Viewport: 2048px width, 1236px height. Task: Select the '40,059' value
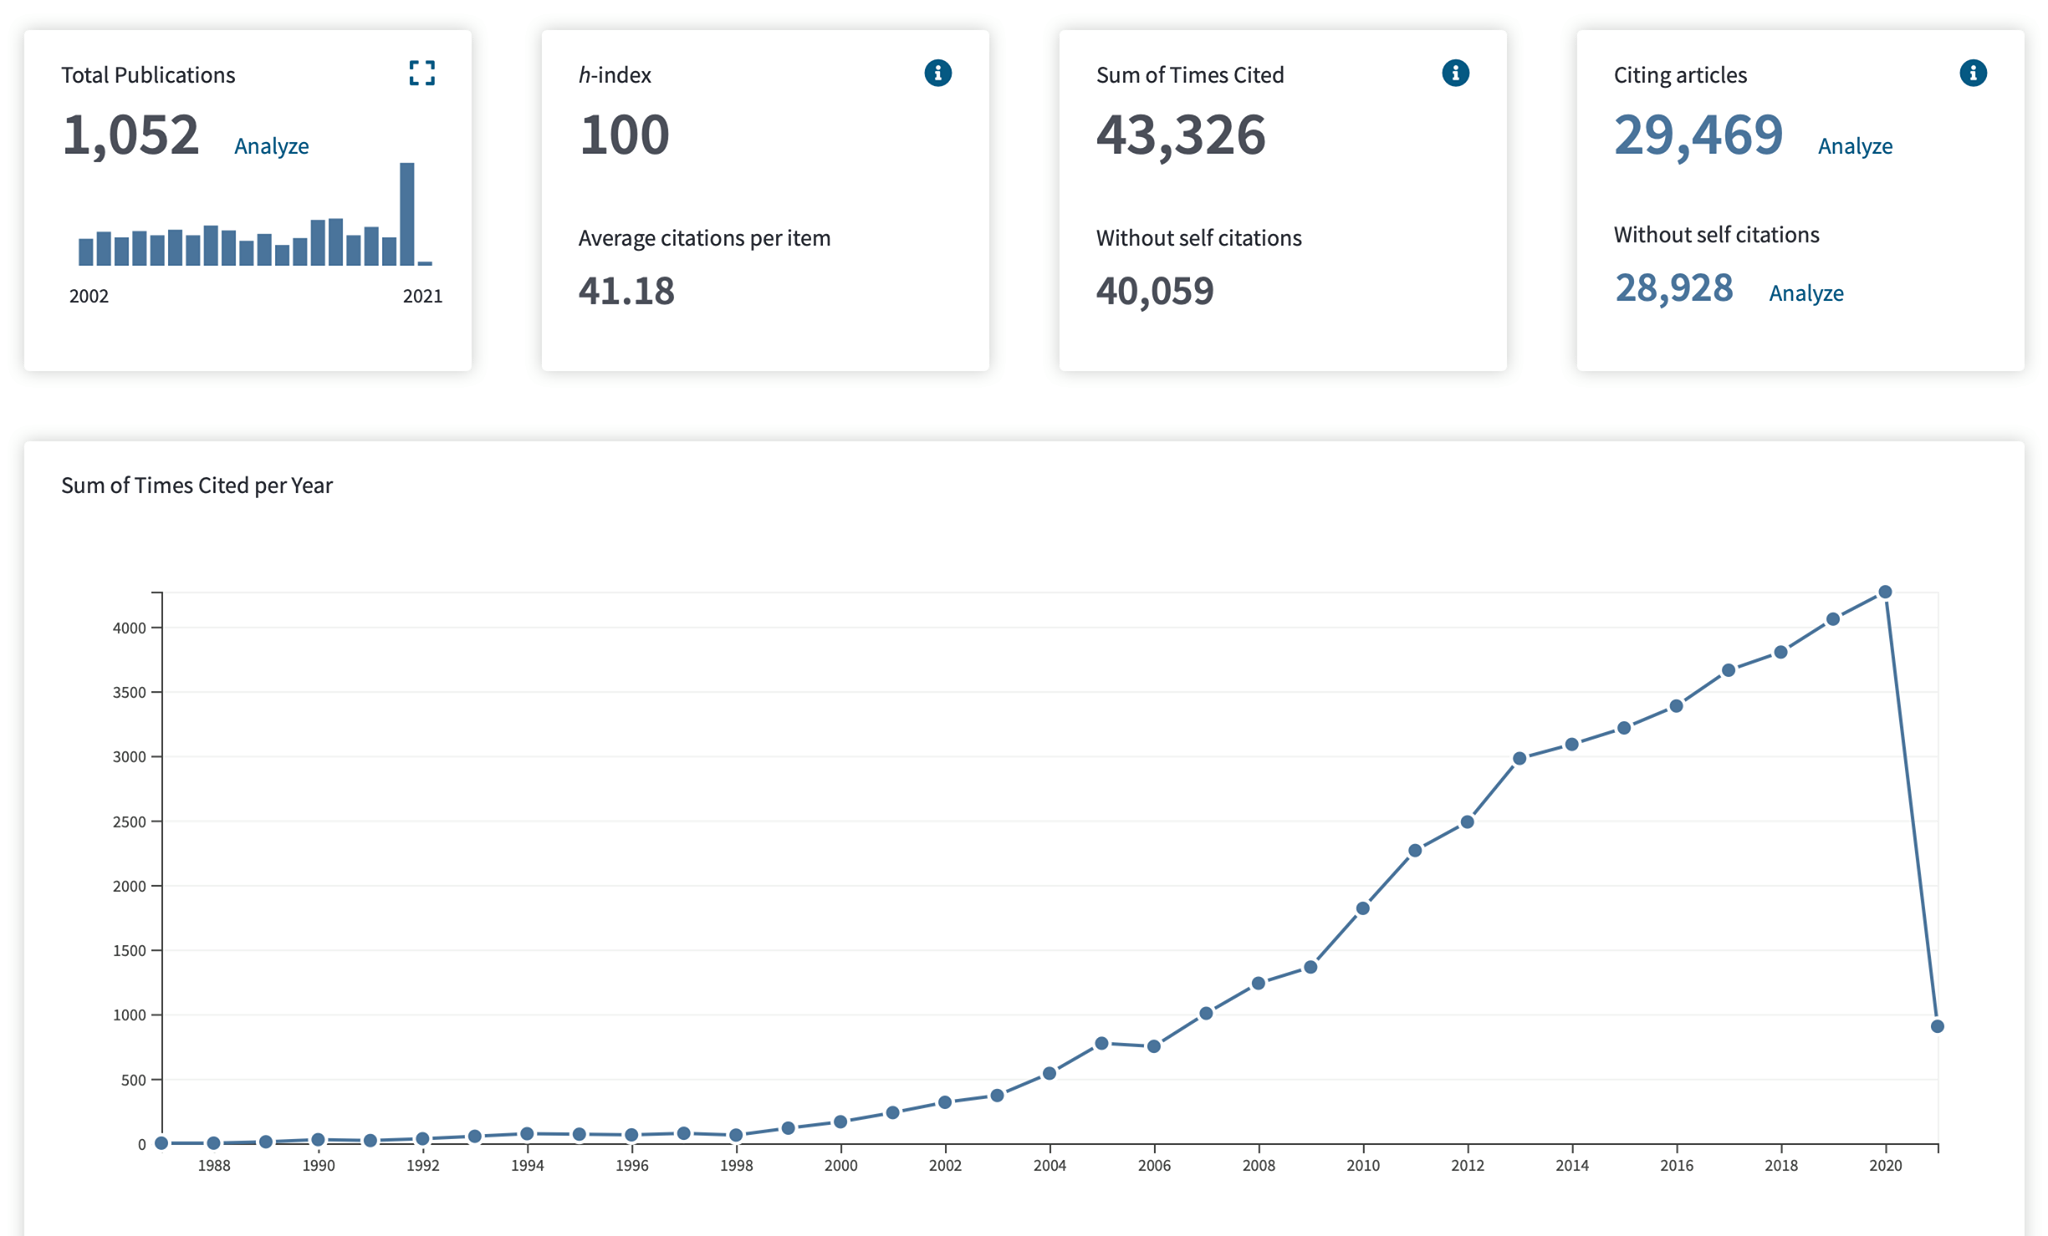pyautogui.click(x=1155, y=291)
